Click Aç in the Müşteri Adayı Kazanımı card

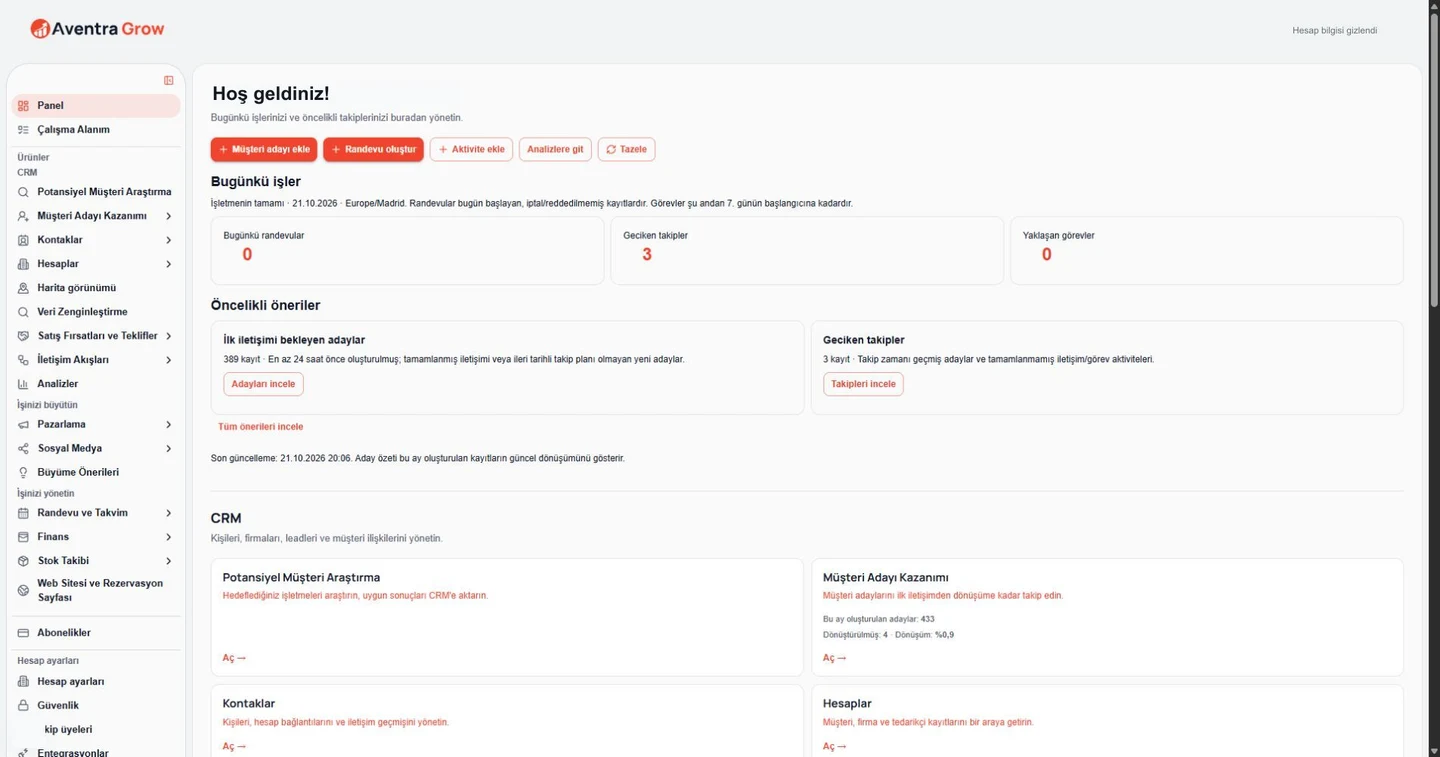coord(834,658)
